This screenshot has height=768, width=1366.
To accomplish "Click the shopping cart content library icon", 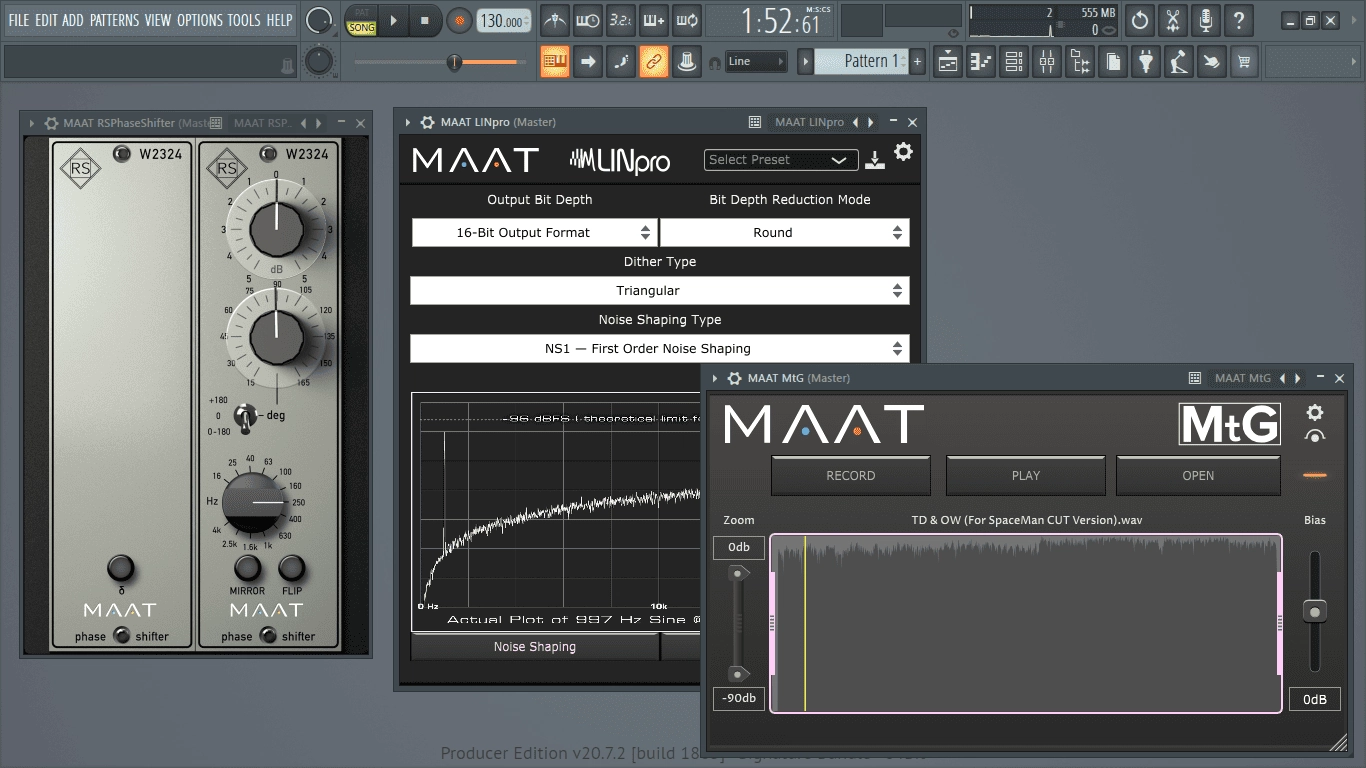I will (1244, 62).
